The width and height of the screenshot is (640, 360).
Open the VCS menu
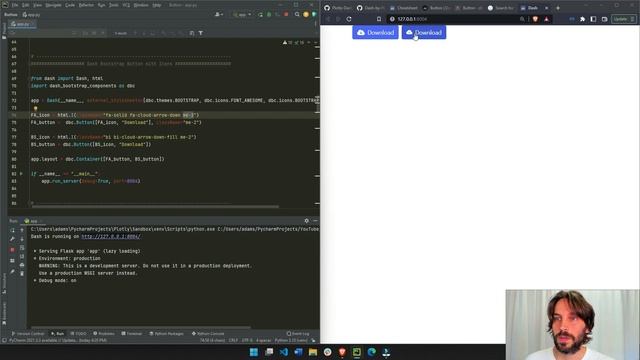tap(126, 5)
